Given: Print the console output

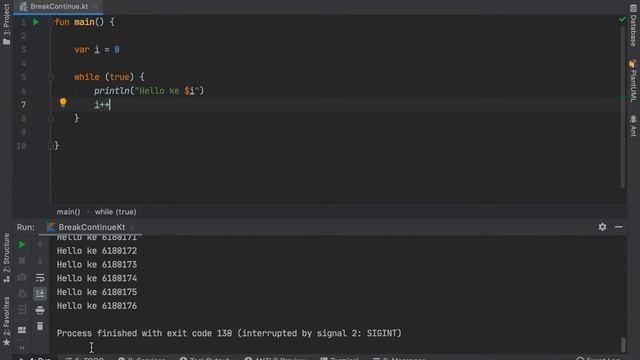Looking at the screenshot, I should pos(40,310).
